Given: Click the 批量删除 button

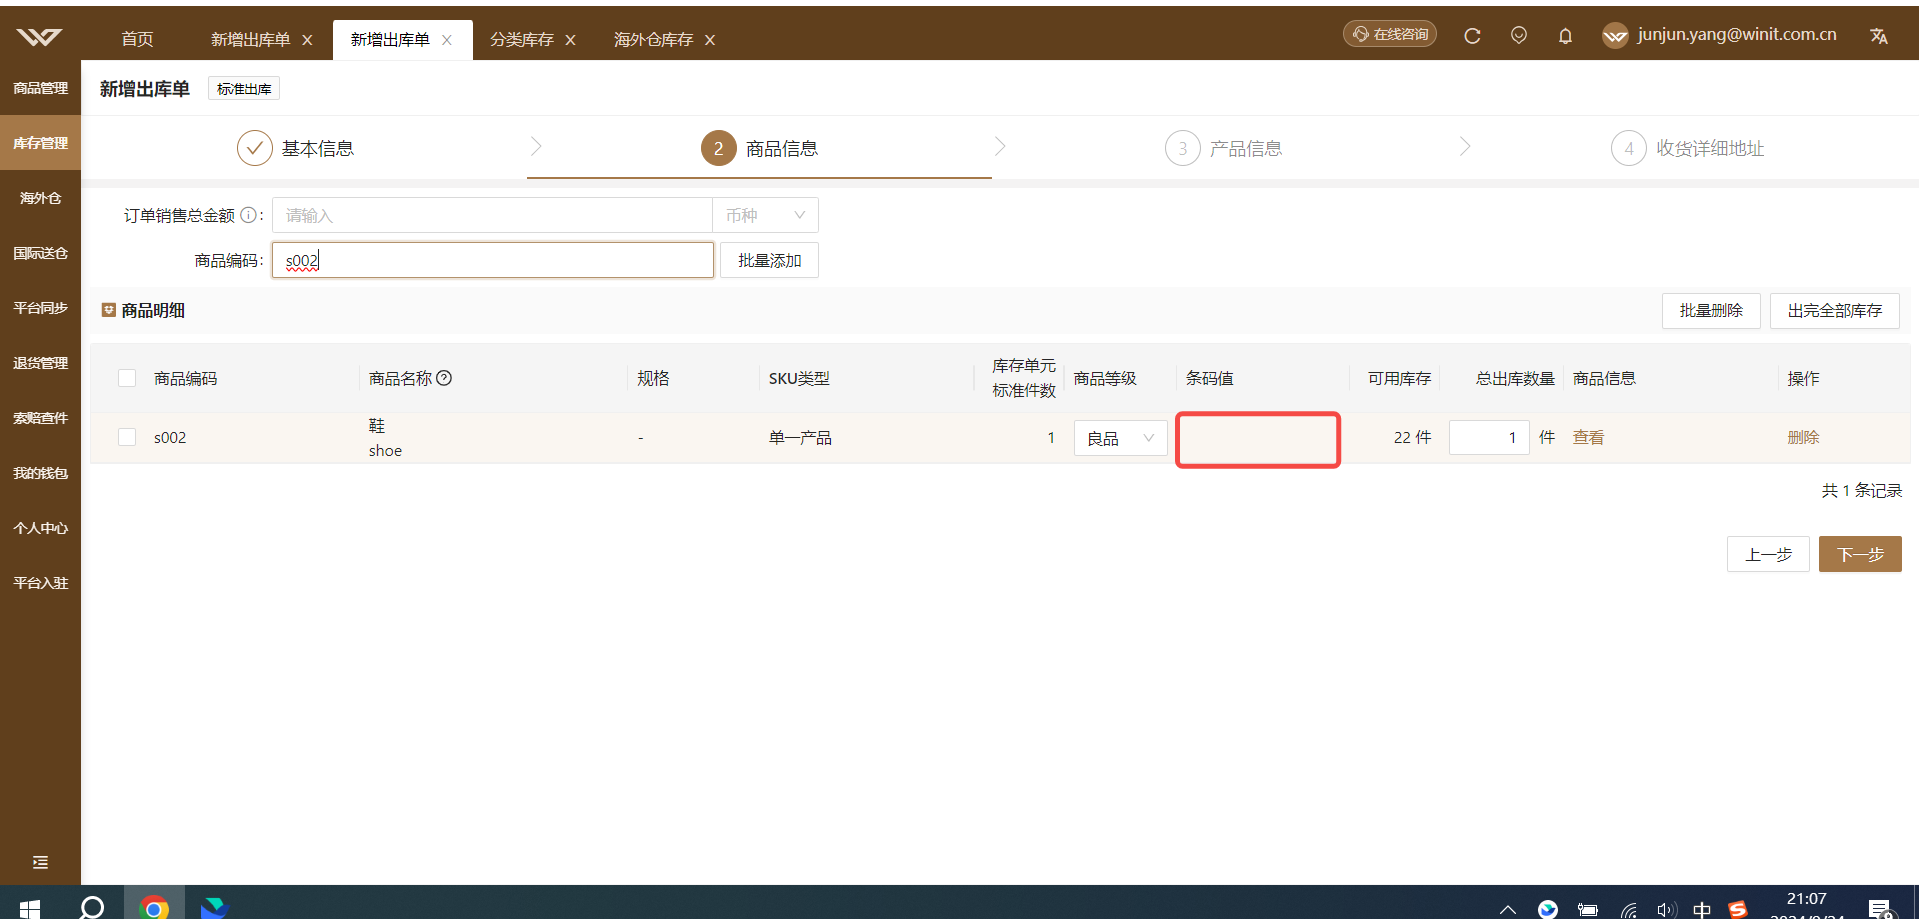Looking at the screenshot, I should [x=1711, y=311].
